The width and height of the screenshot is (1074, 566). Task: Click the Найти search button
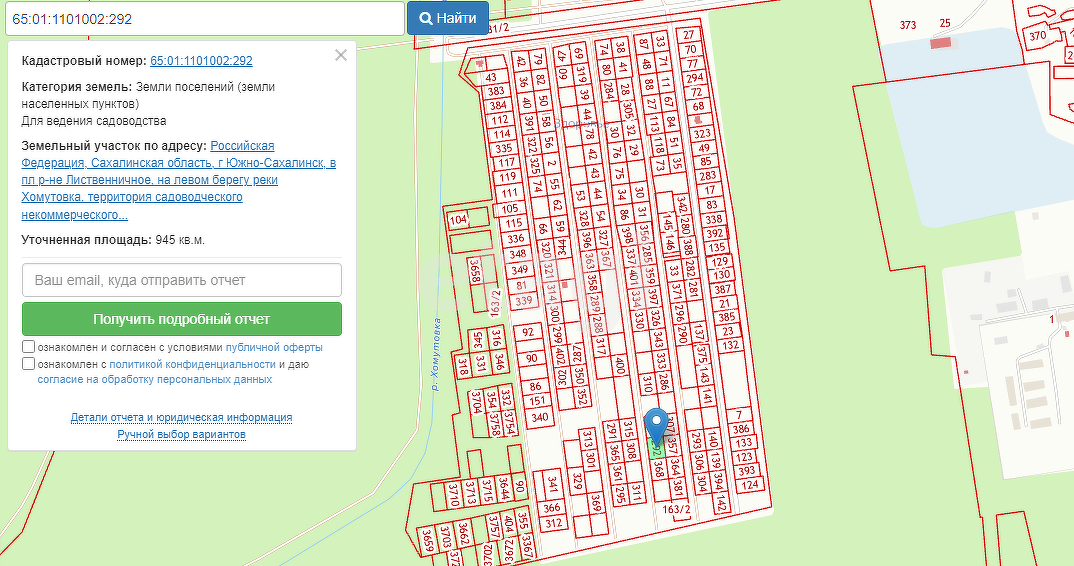coord(447,18)
